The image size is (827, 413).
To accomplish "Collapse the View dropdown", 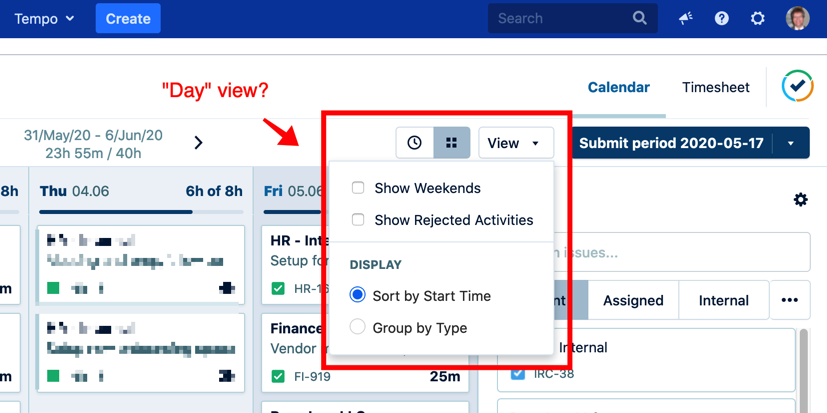I will (x=515, y=143).
